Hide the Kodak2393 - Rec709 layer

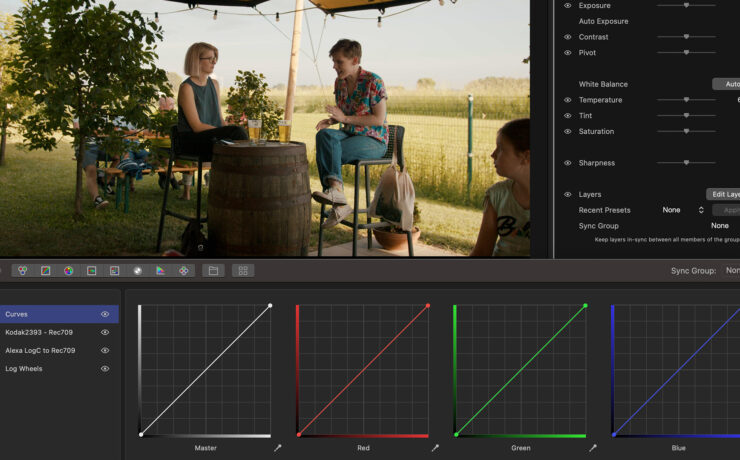point(105,332)
